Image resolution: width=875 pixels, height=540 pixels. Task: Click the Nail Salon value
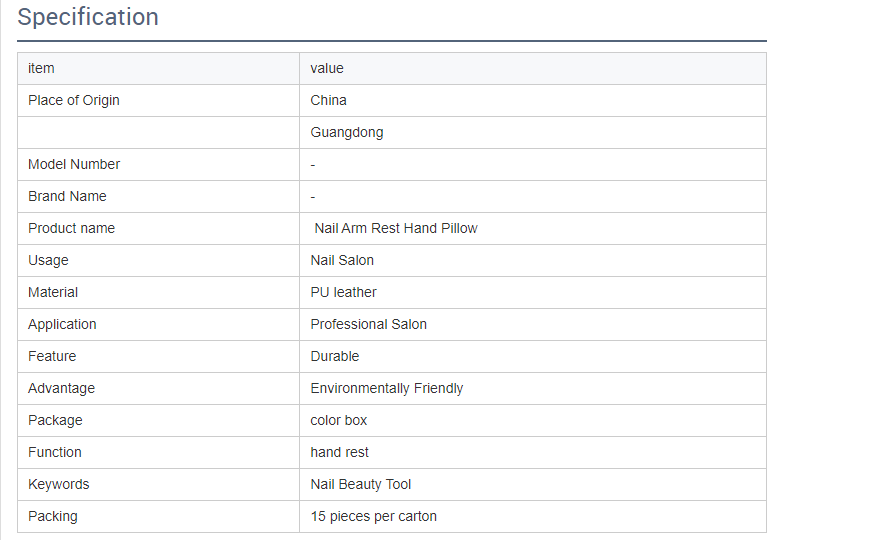pyautogui.click(x=342, y=261)
